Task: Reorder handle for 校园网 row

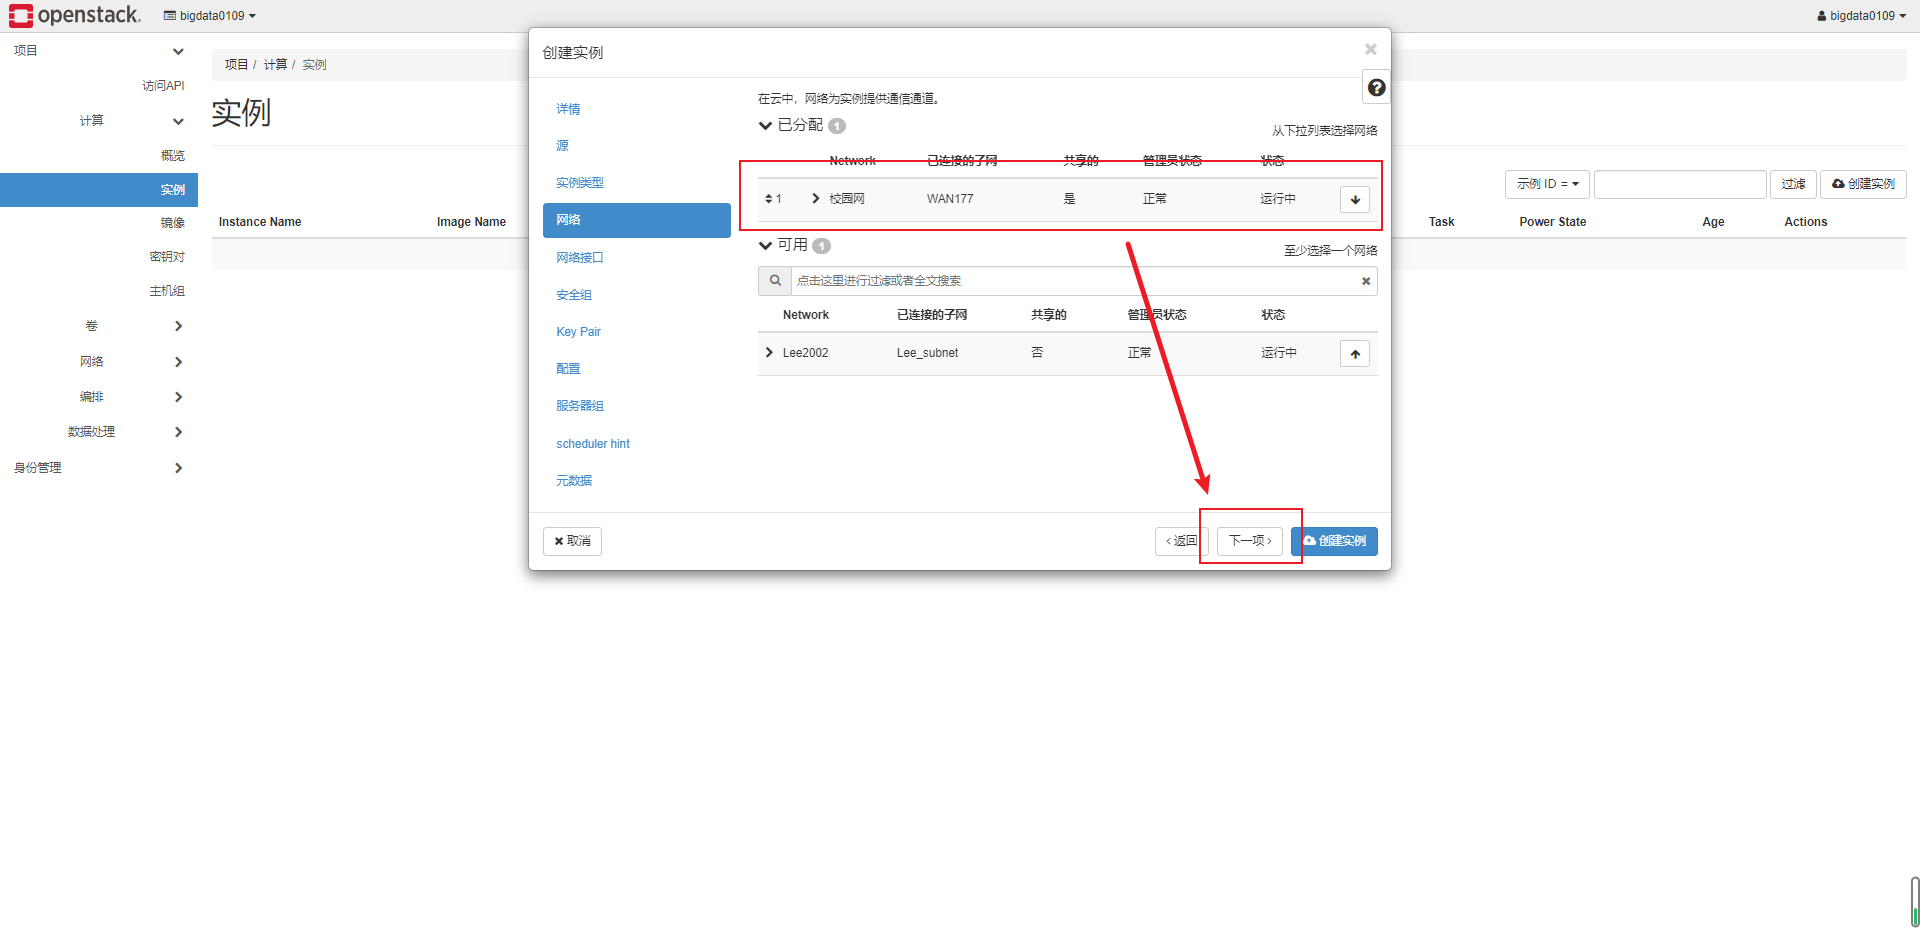Action: pyautogui.click(x=768, y=199)
